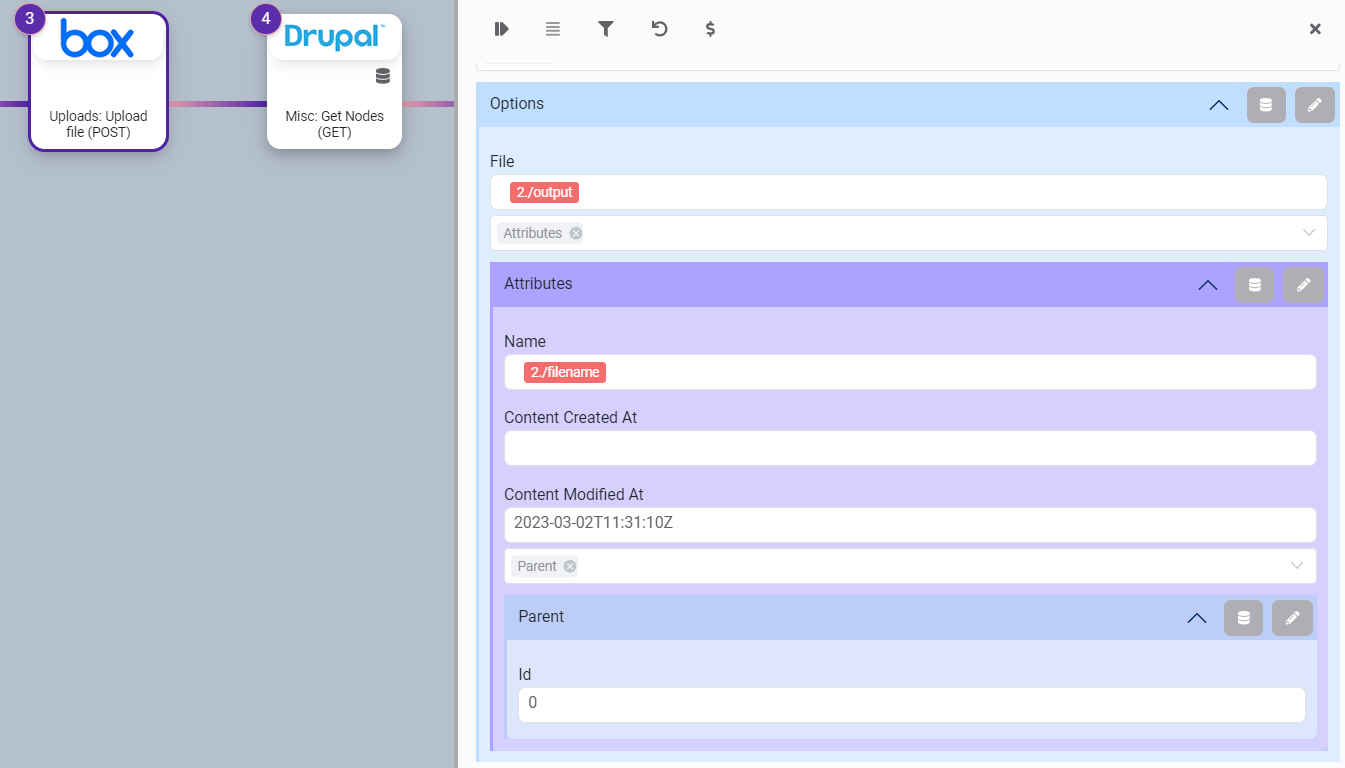Click pencil edit icon in Options header
This screenshot has height=768, width=1345.
coord(1314,105)
